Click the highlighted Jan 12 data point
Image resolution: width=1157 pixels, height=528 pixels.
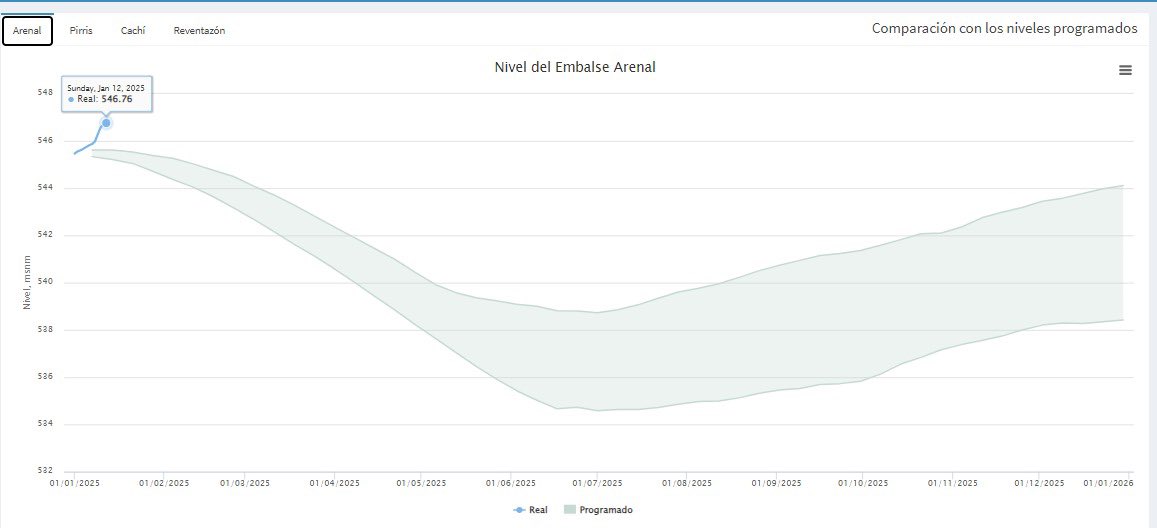tap(106, 122)
